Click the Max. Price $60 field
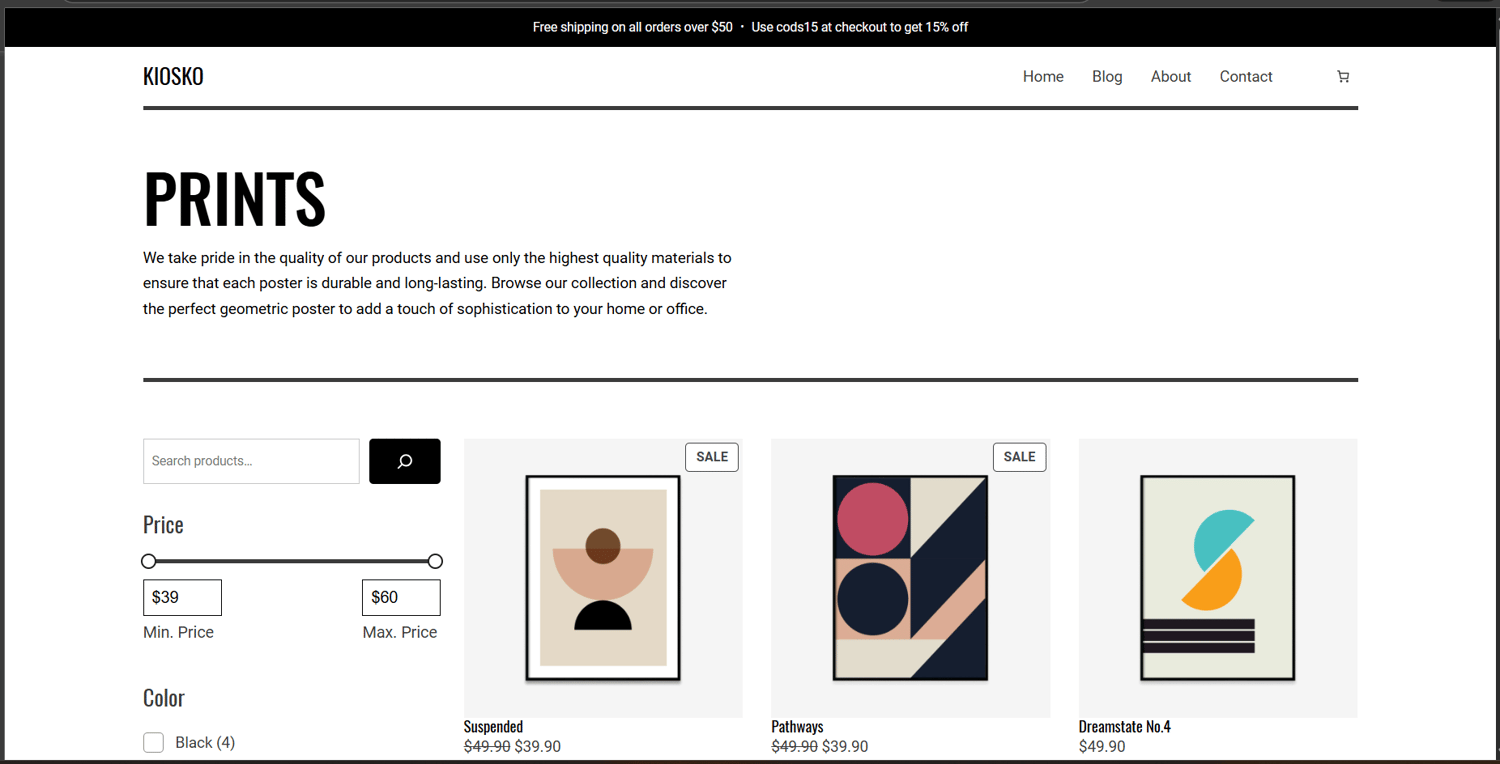Screen dimensions: 1500x764 click(x=400, y=597)
